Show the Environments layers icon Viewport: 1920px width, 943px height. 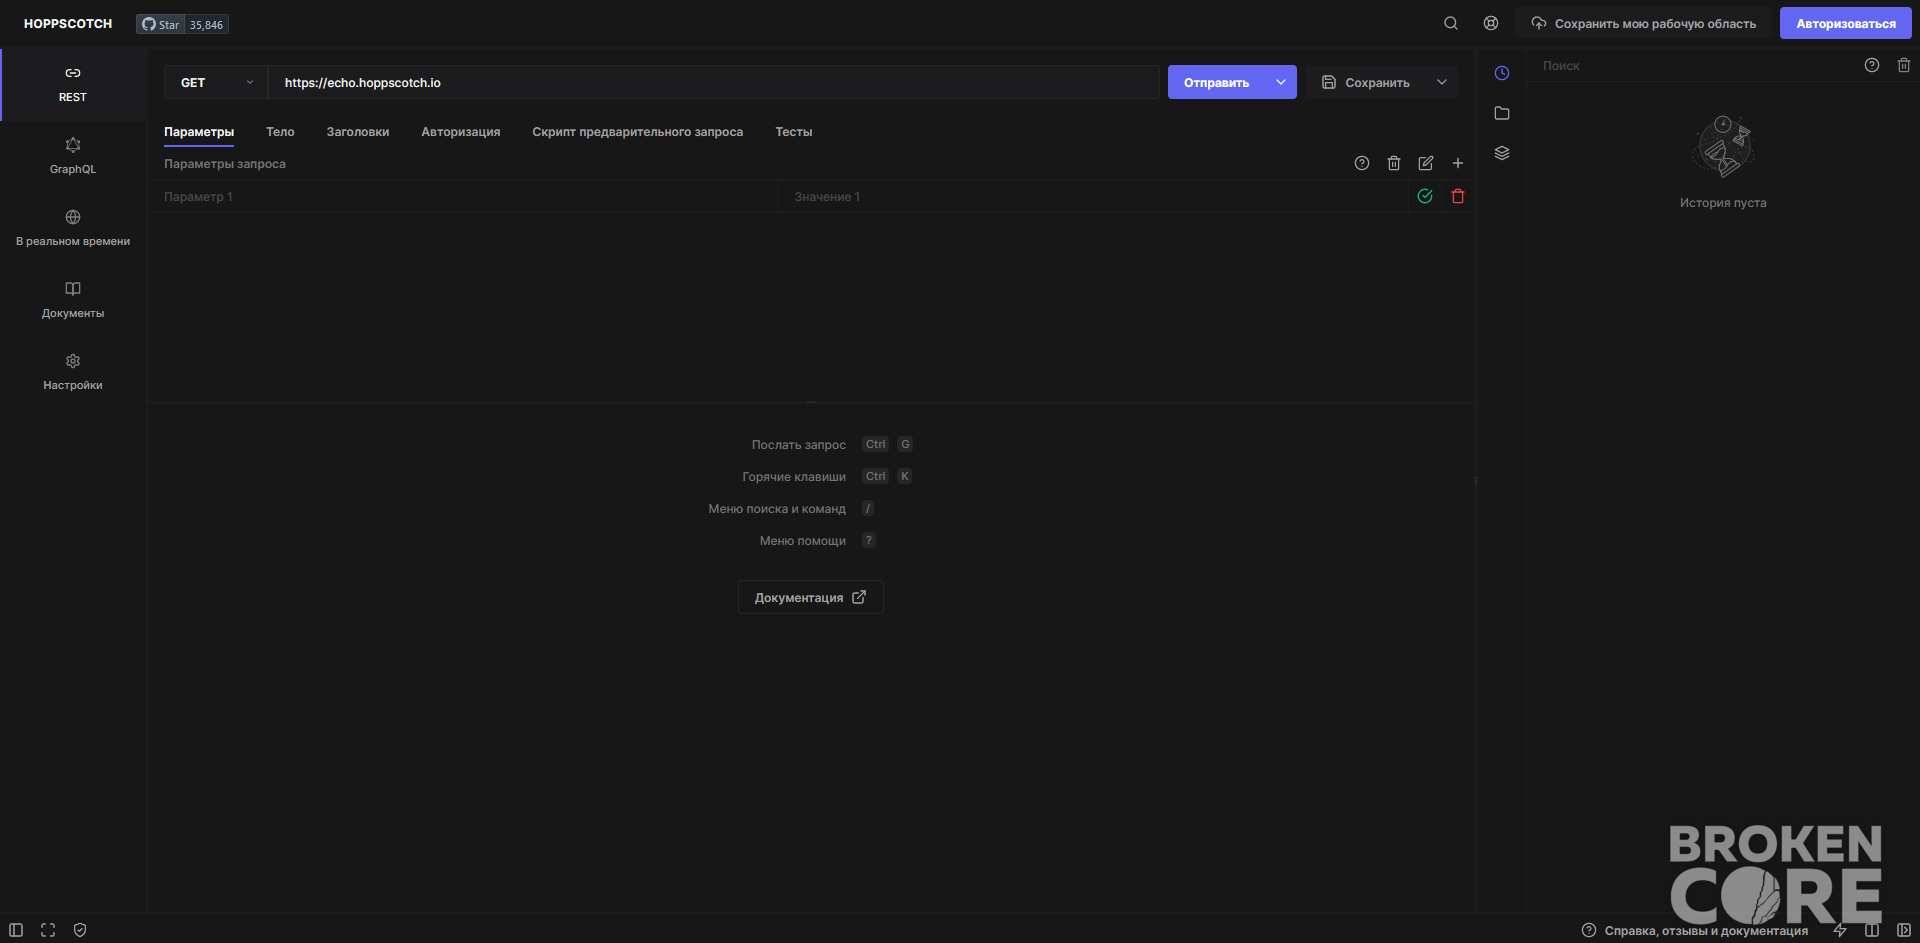[x=1501, y=153]
